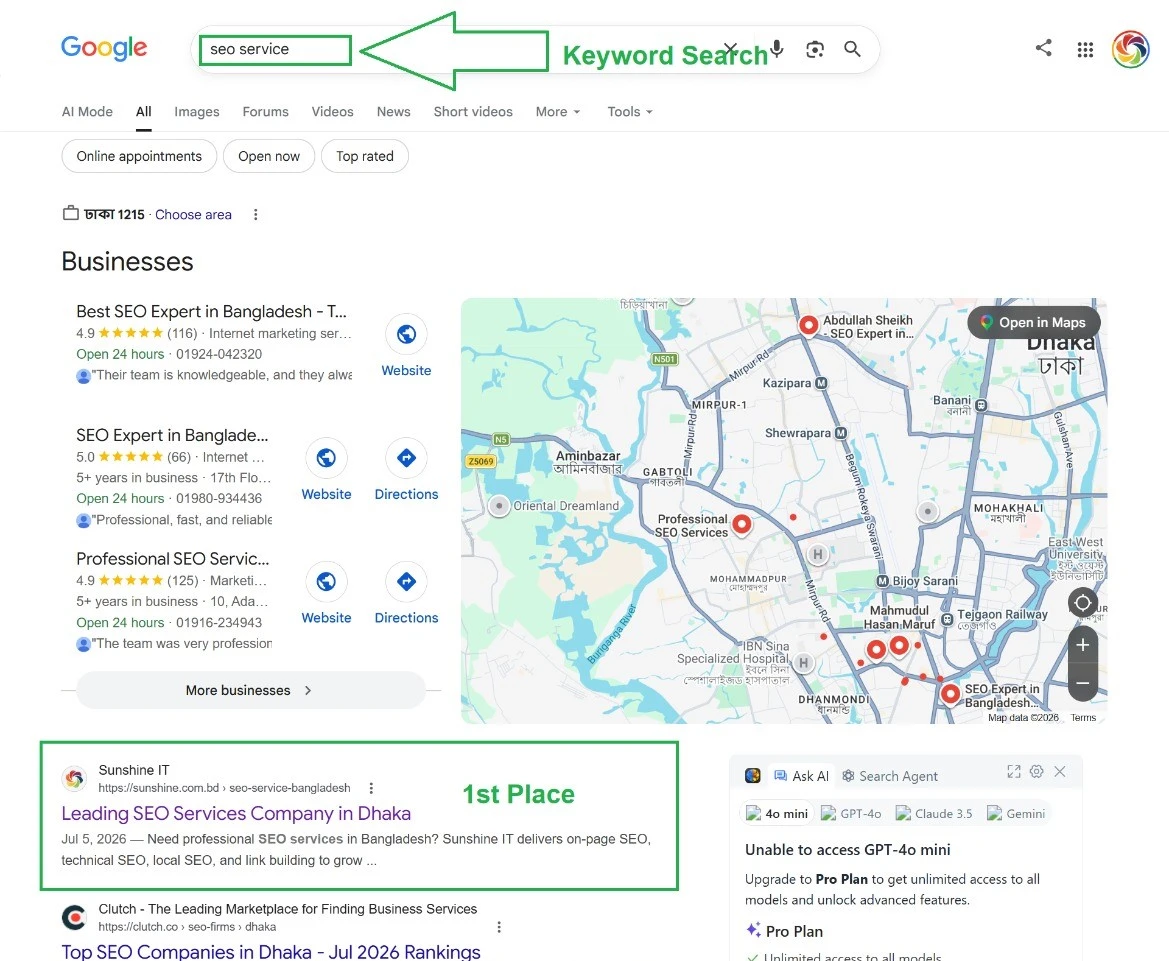Open more options next to Choose area
Screen dimensions: 1169x961
(256, 215)
